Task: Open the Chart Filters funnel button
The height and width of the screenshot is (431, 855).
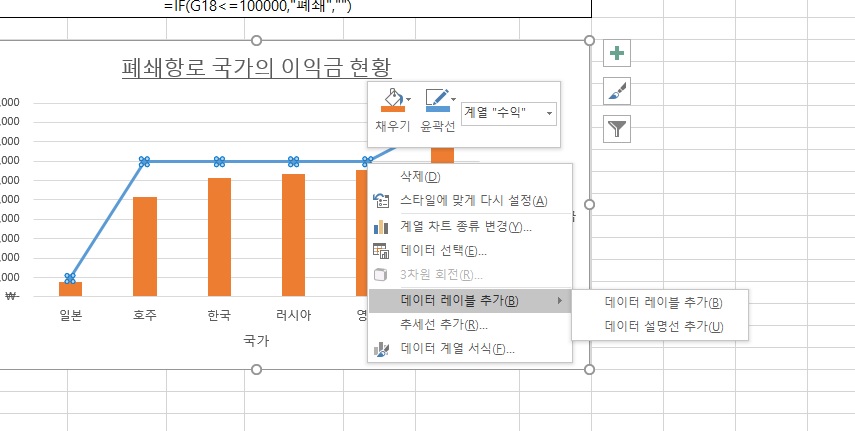Action: point(619,128)
